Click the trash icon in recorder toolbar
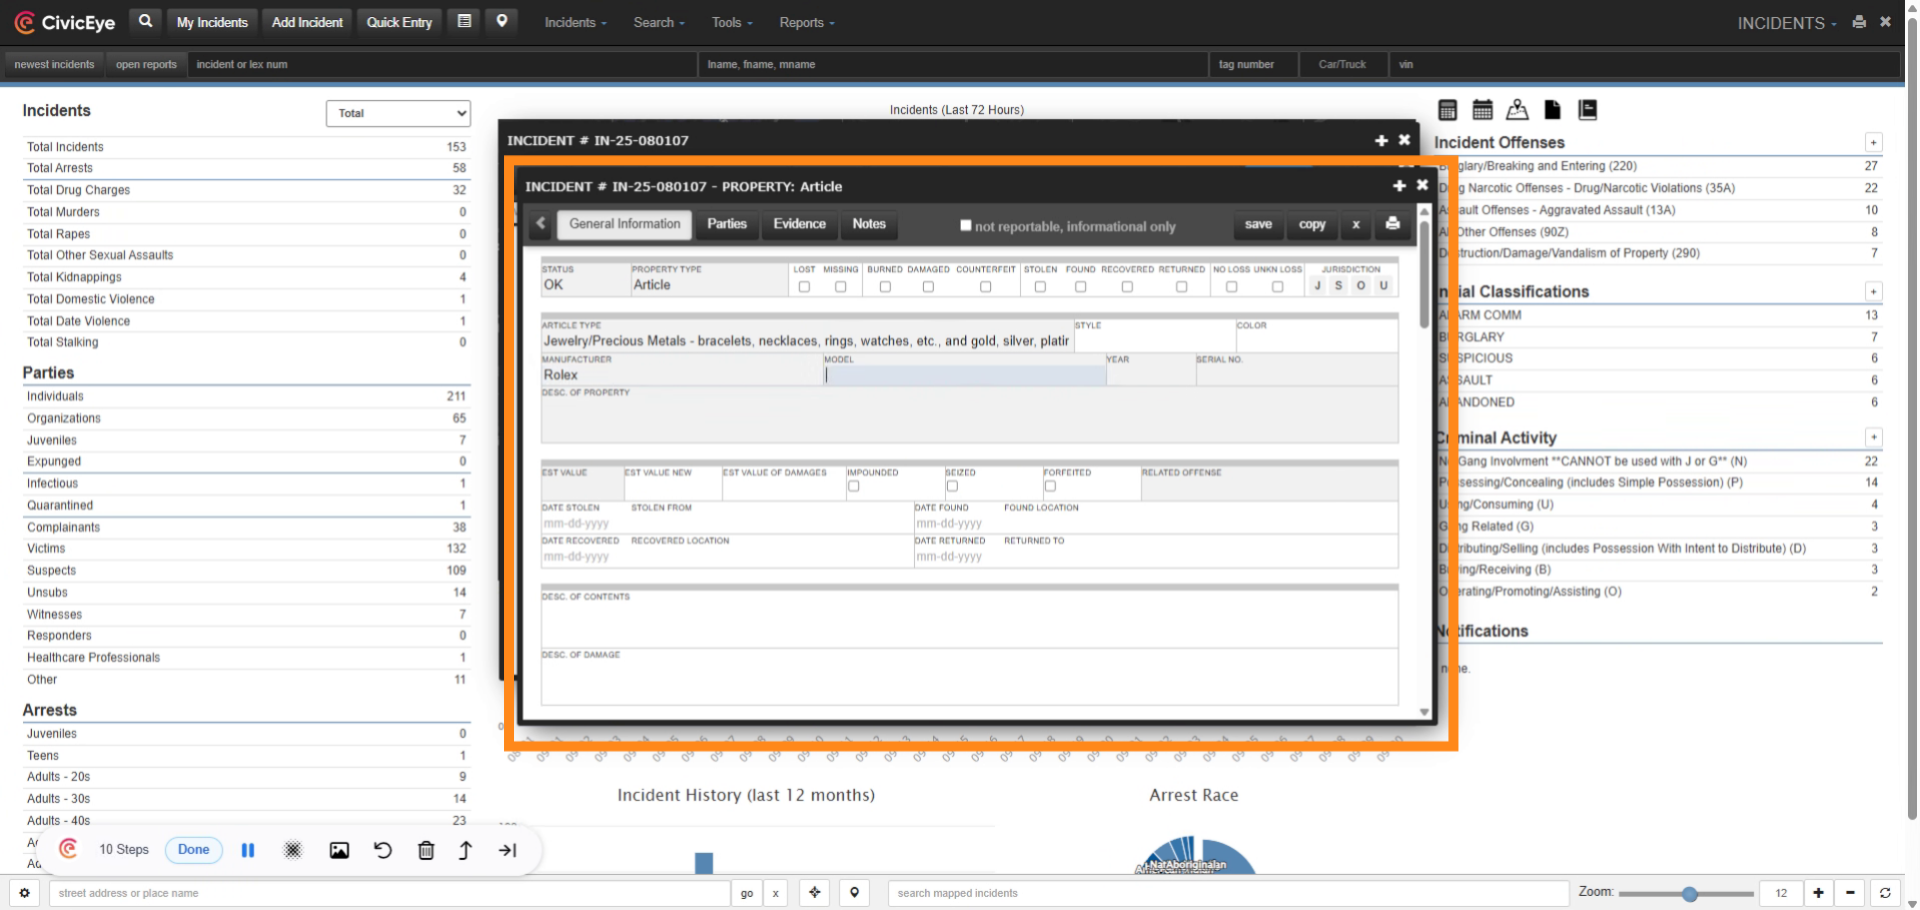1920x910 pixels. tap(426, 850)
